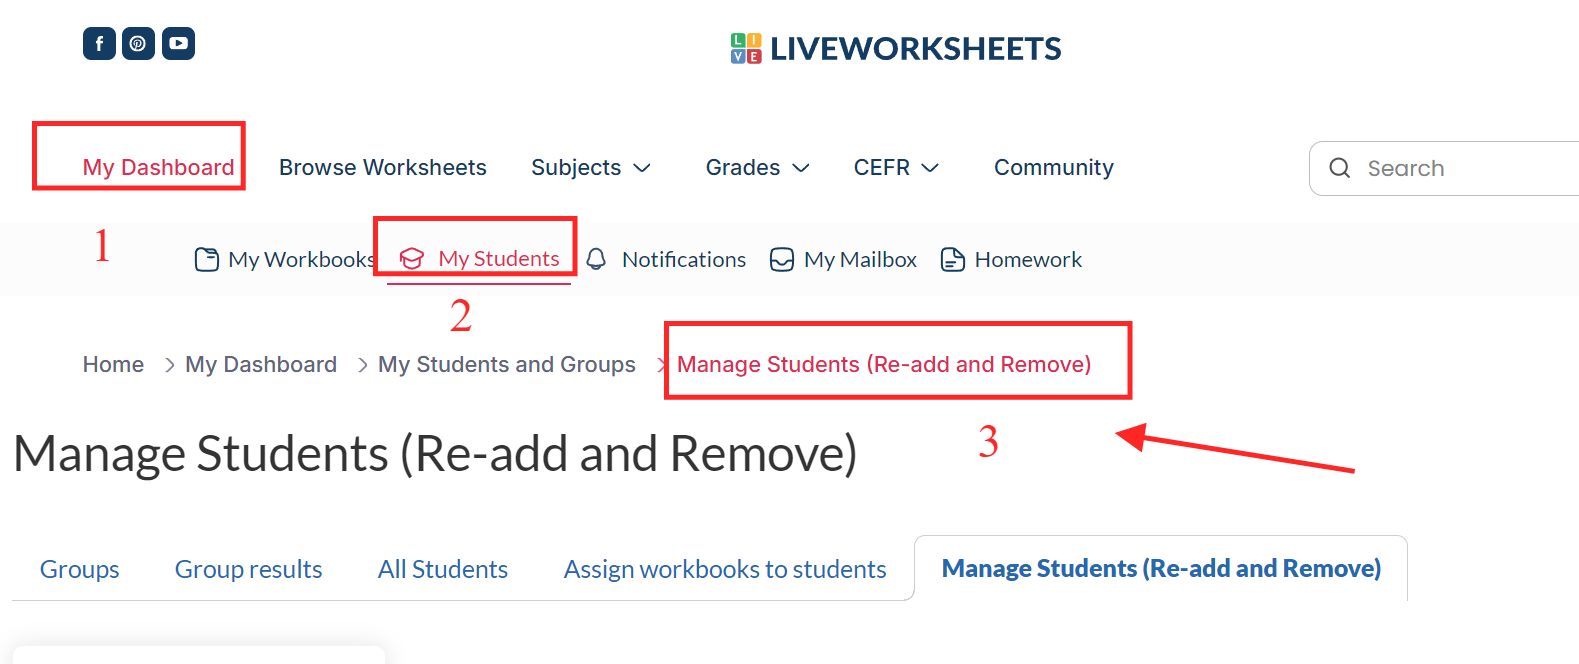Click the Home breadcrumb link
The width and height of the screenshot is (1579, 664).
coord(113,365)
